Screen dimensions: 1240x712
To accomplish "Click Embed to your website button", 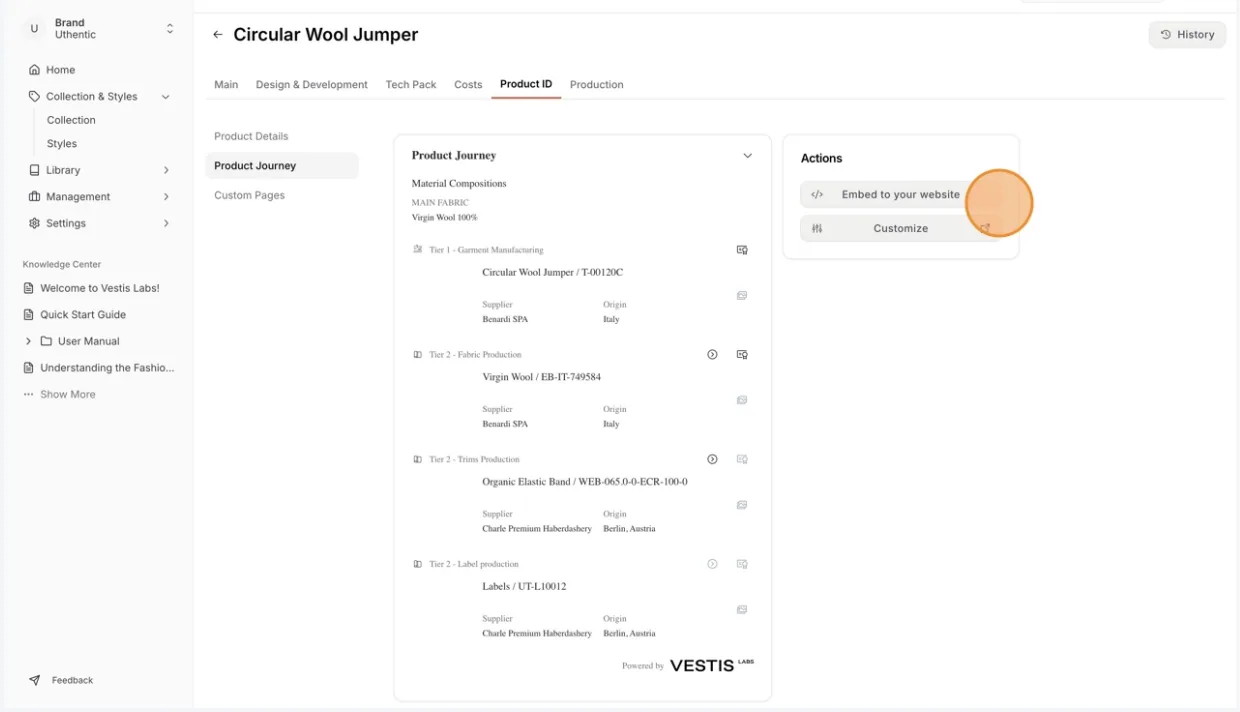I will (900, 195).
